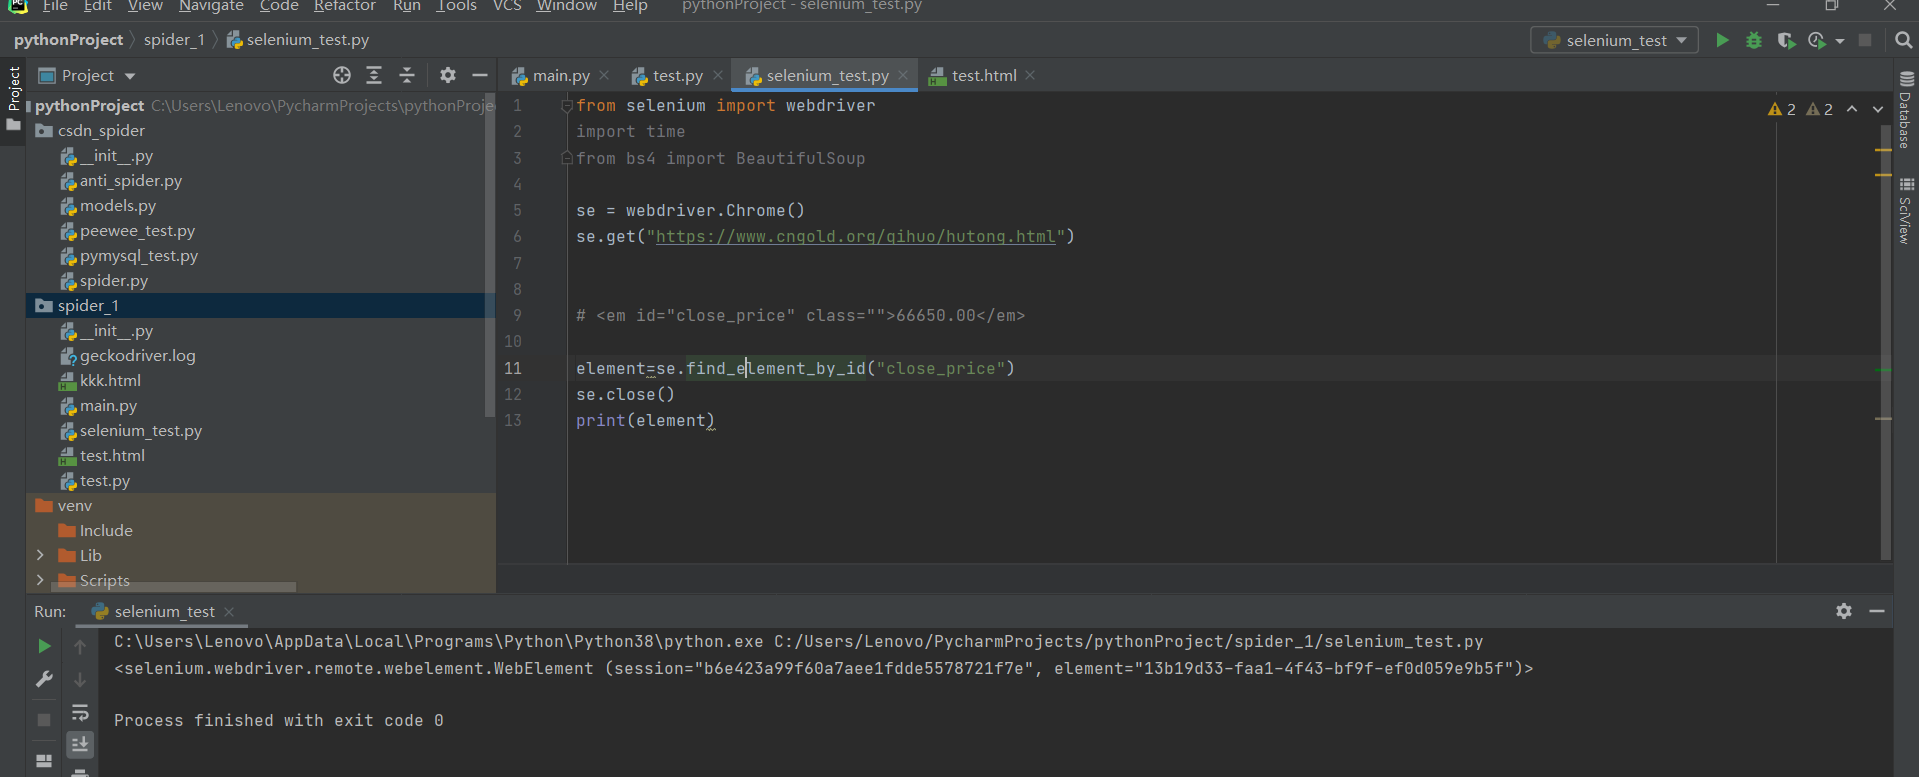Viewport: 1919px width, 777px height.
Task: Open the Refactor menu
Action: click(344, 6)
